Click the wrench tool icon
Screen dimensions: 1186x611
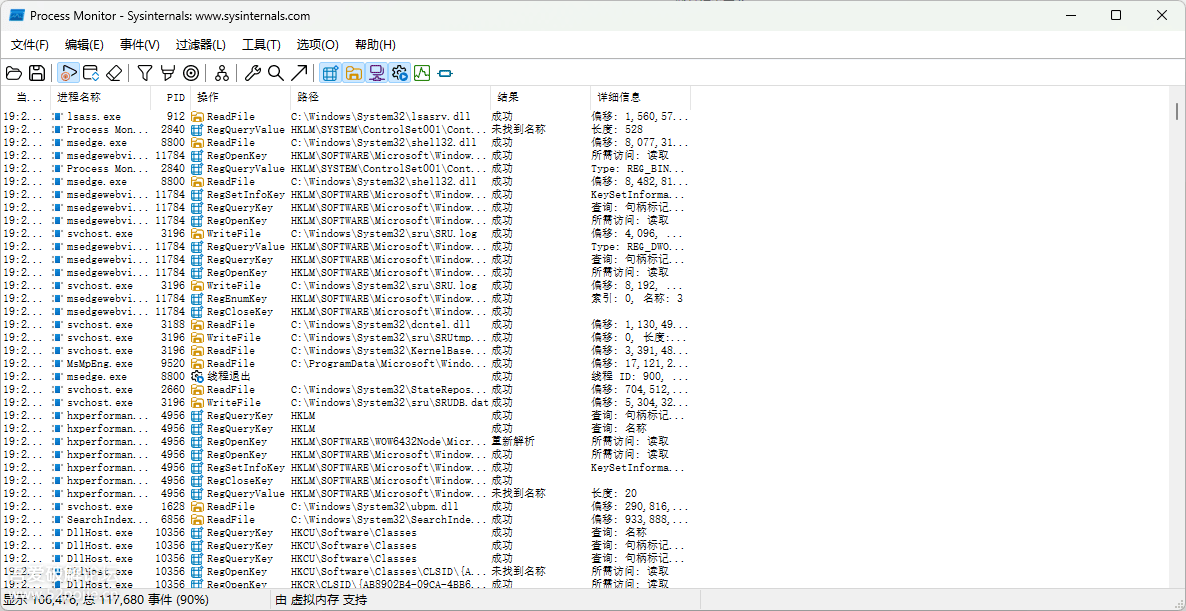pyautogui.click(x=253, y=73)
